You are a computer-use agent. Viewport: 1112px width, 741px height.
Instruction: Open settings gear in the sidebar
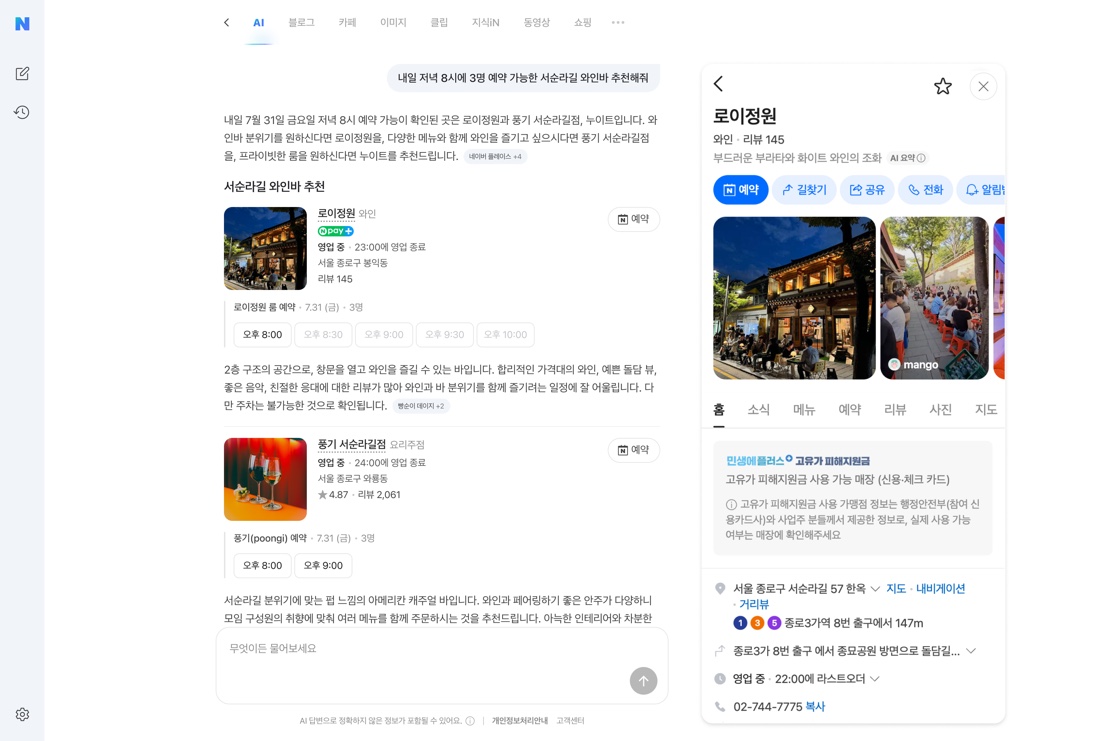(x=22, y=714)
